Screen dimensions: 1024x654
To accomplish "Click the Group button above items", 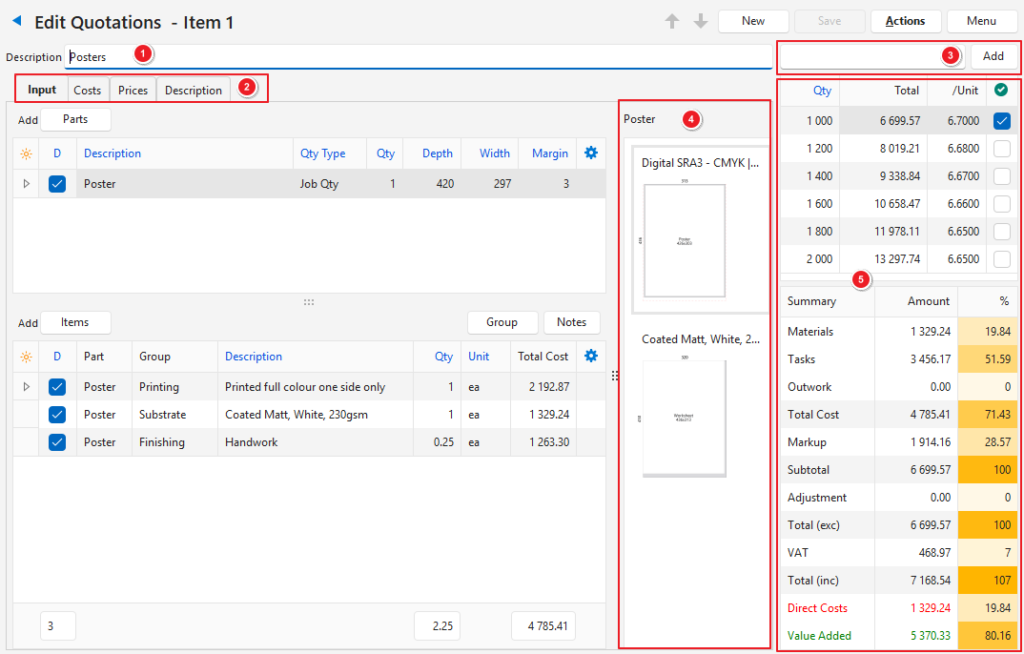I will point(502,322).
